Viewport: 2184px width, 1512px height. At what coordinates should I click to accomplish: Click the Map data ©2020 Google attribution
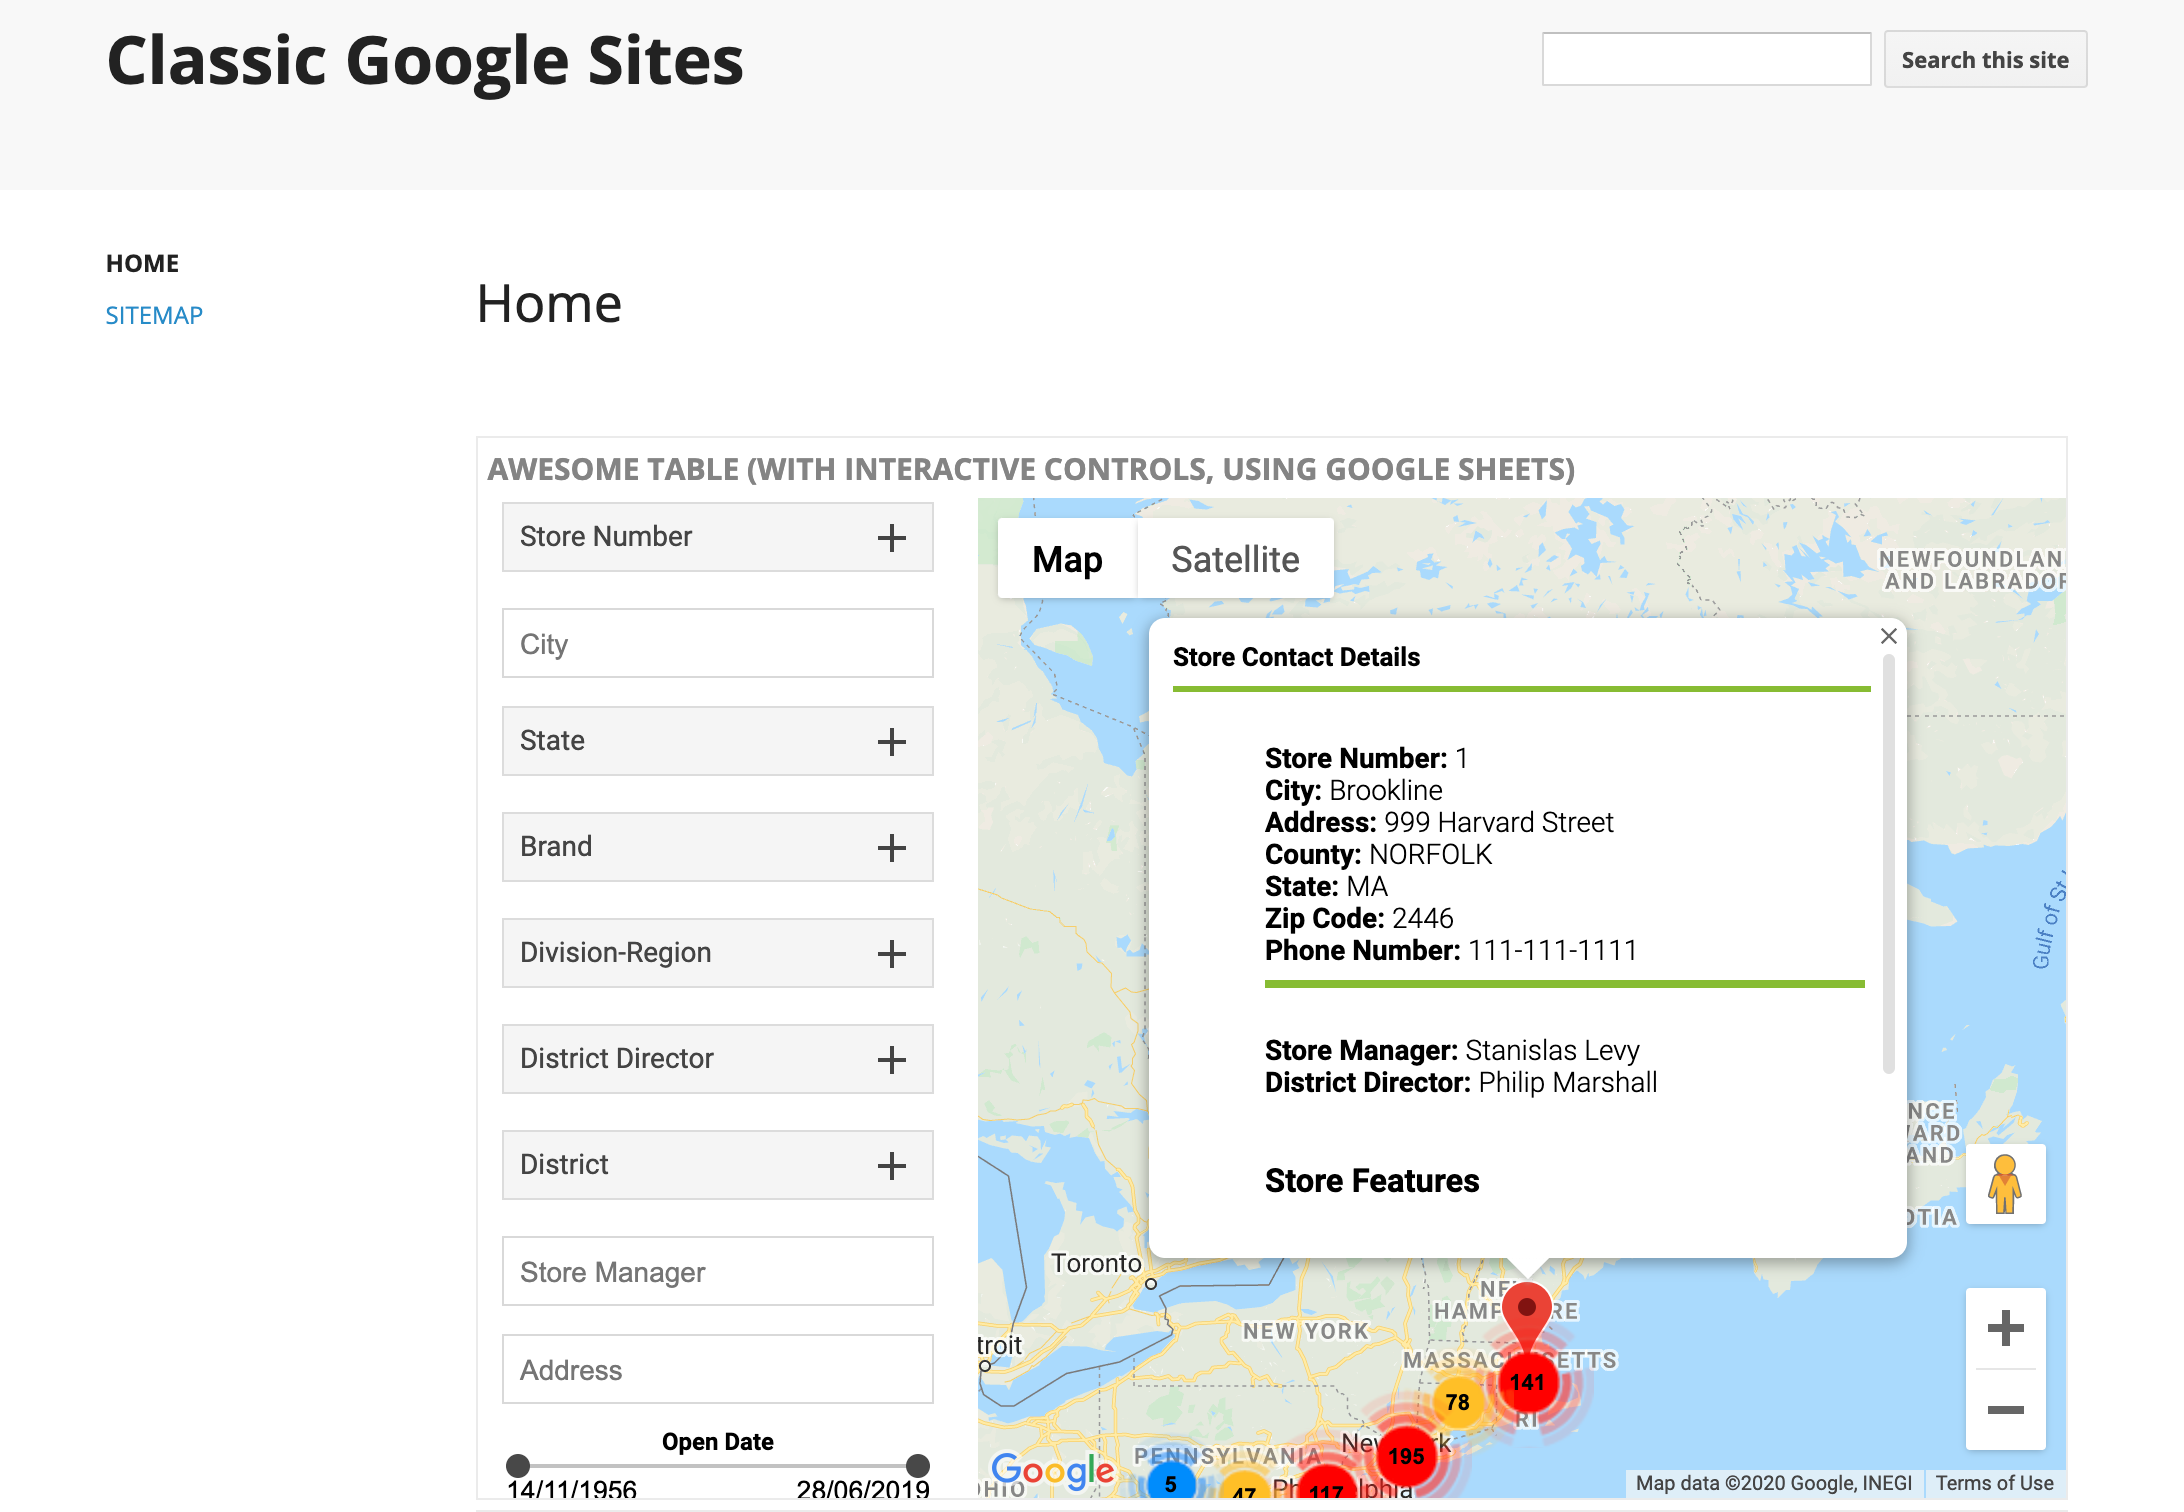1773,1483
